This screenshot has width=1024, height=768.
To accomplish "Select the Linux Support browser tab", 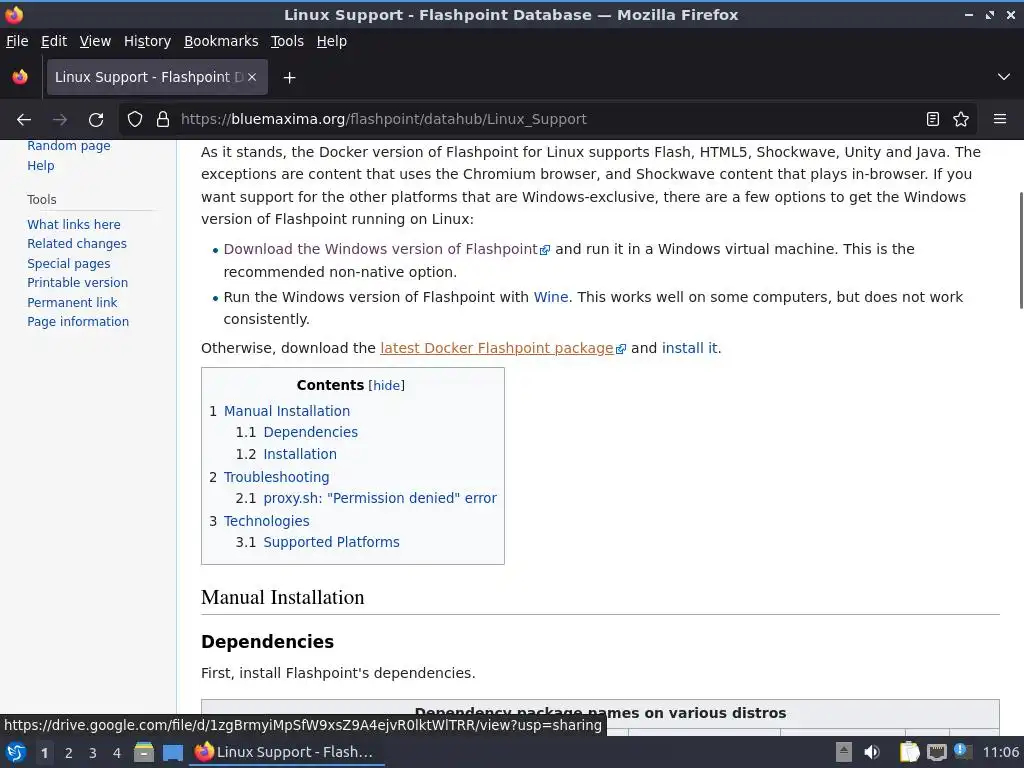I will [157, 77].
